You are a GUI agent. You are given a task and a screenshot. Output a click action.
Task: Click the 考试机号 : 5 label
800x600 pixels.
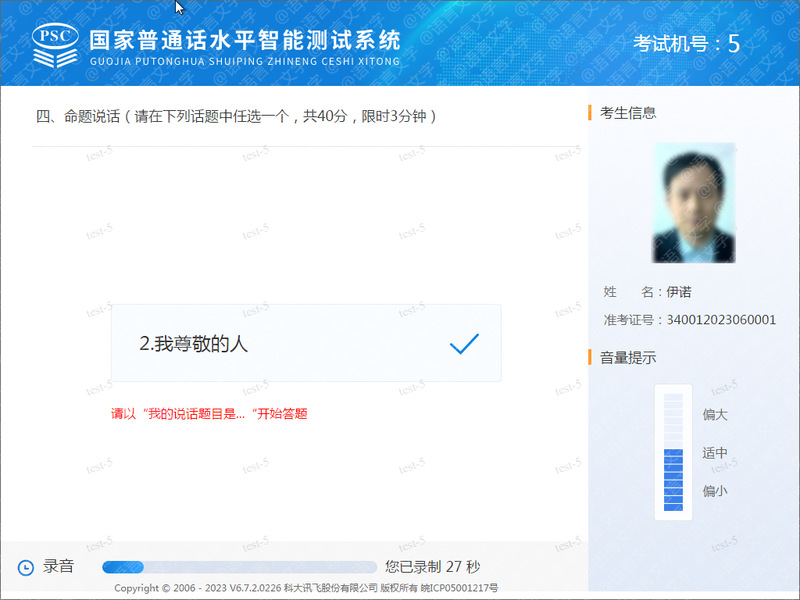click(x=686, y=44)
